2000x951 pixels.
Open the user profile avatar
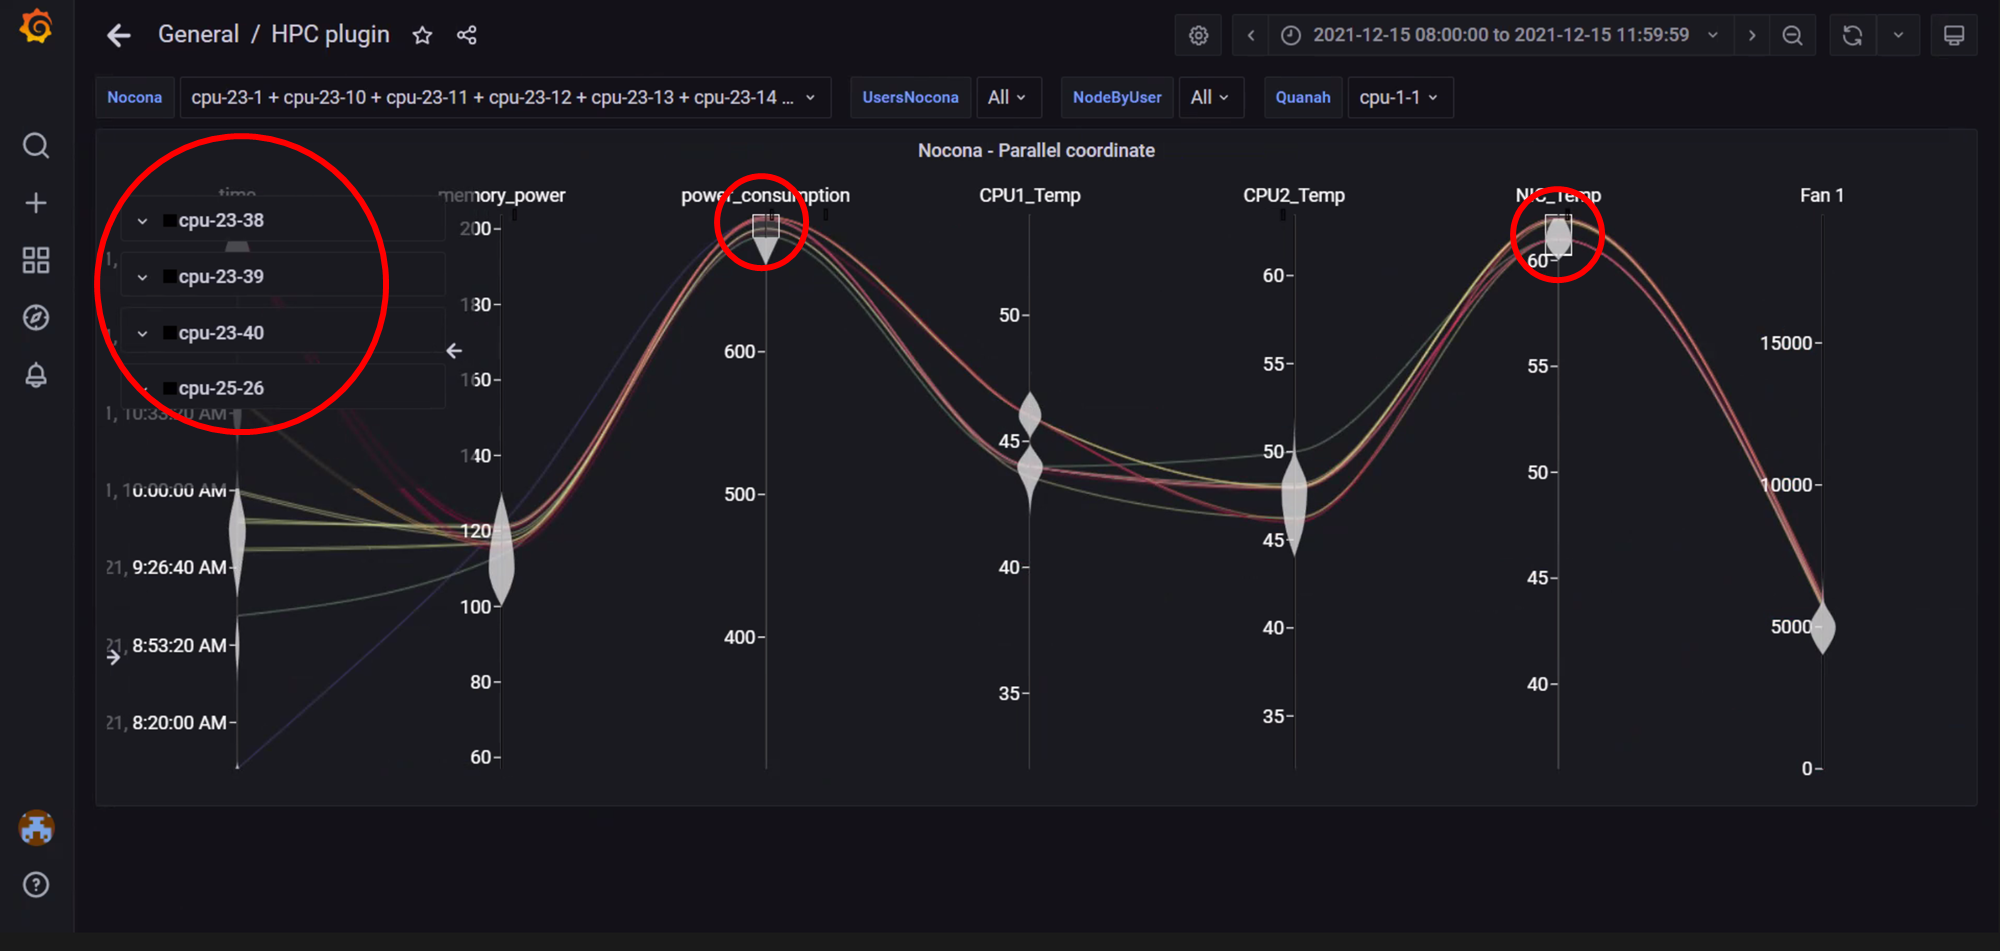click(x=36, y=828)
